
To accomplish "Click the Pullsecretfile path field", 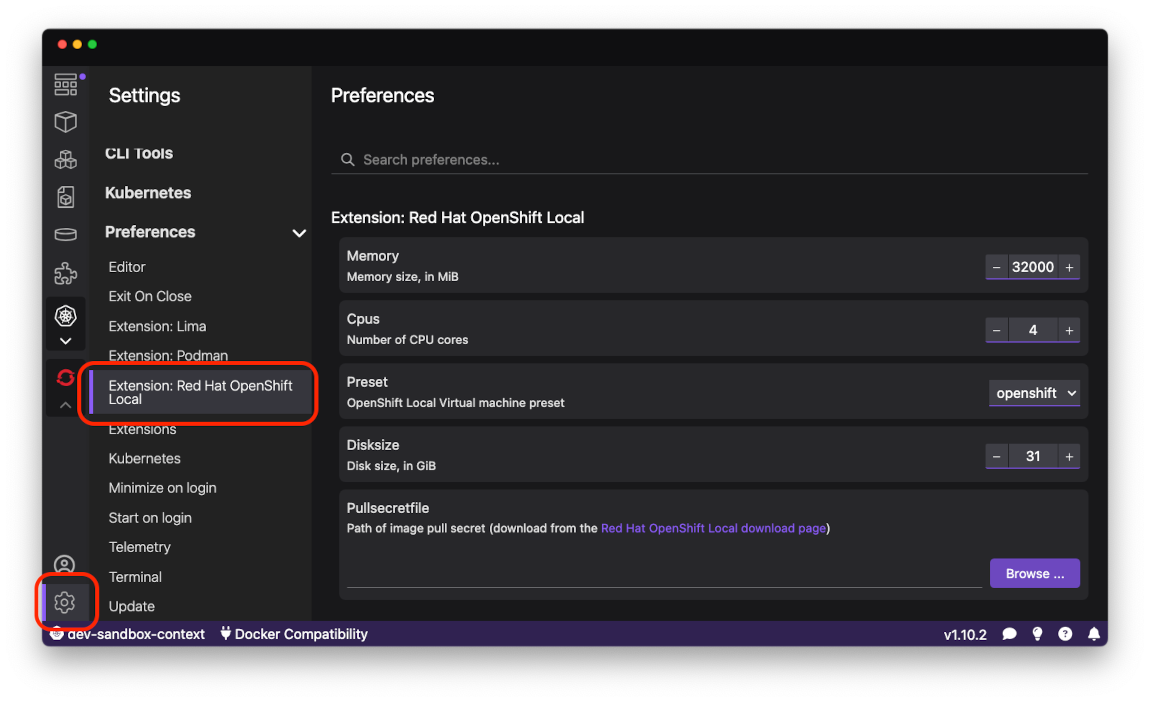I will coord(664,574).
